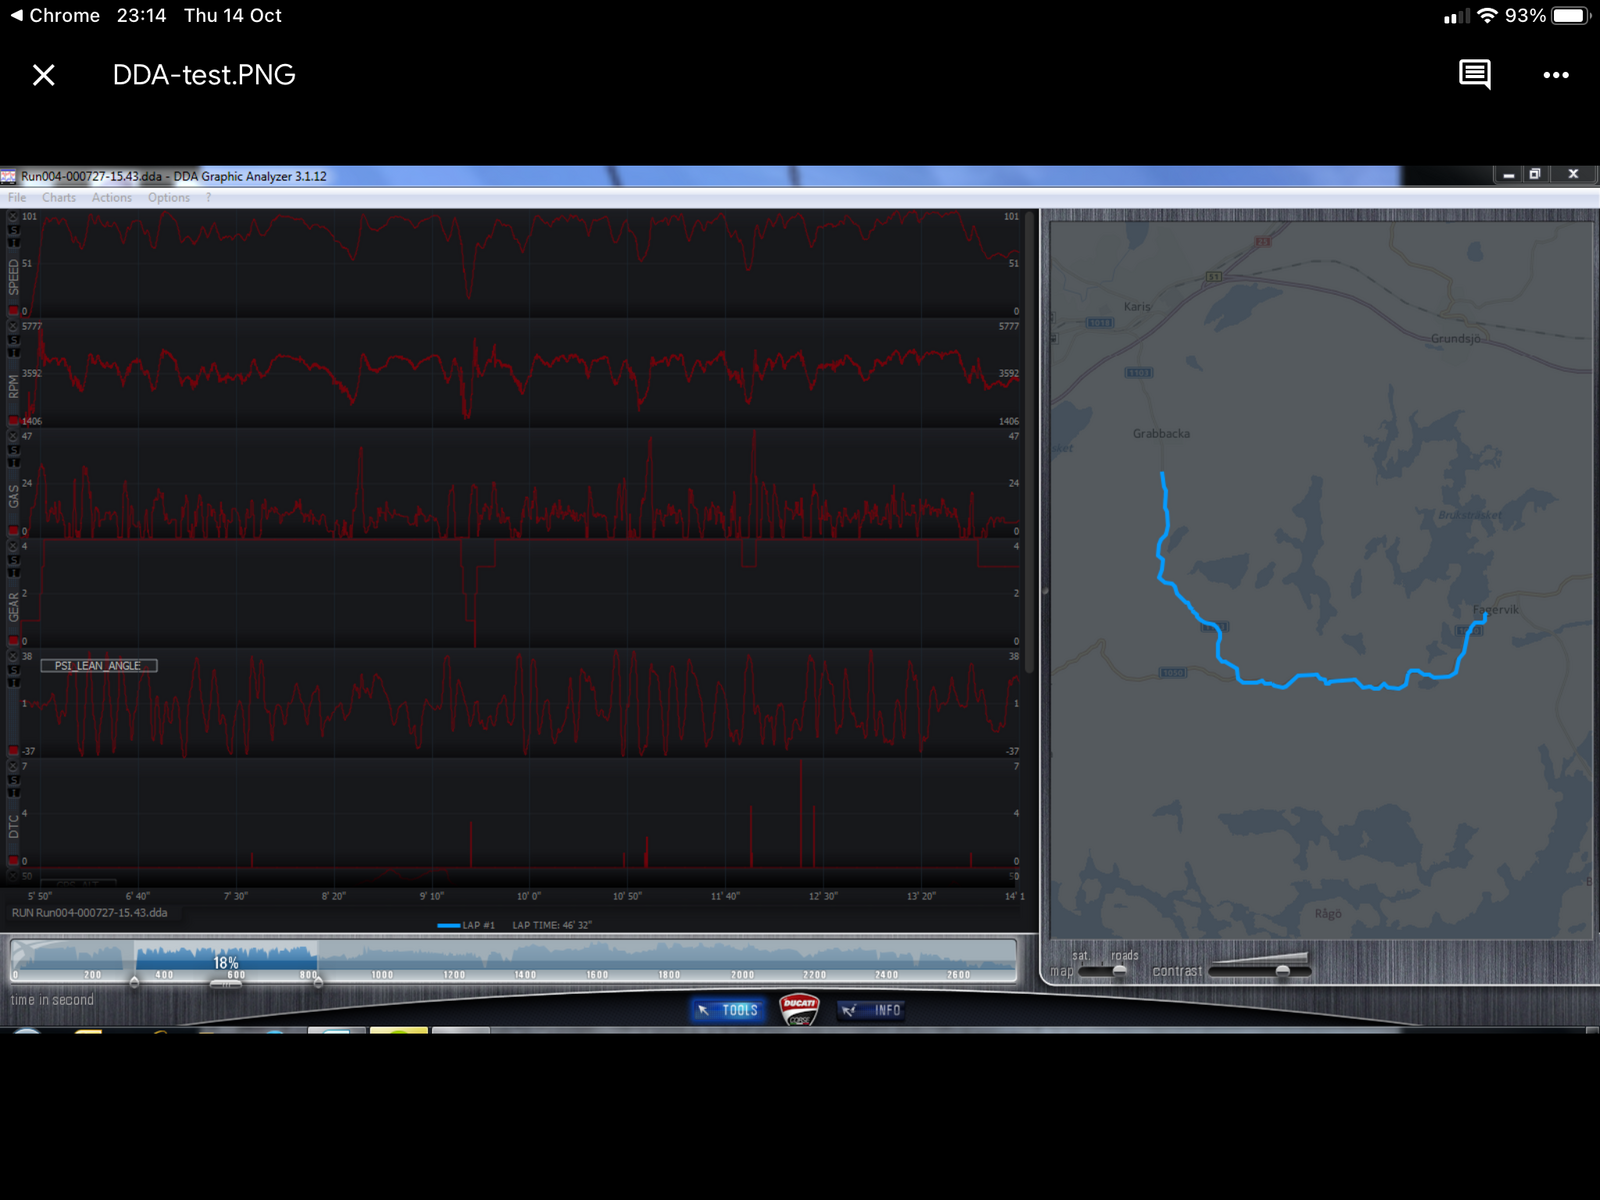Click the 18% timeline selection handle
This screenshot has width=1600, height=1200.
pos(226,985)
